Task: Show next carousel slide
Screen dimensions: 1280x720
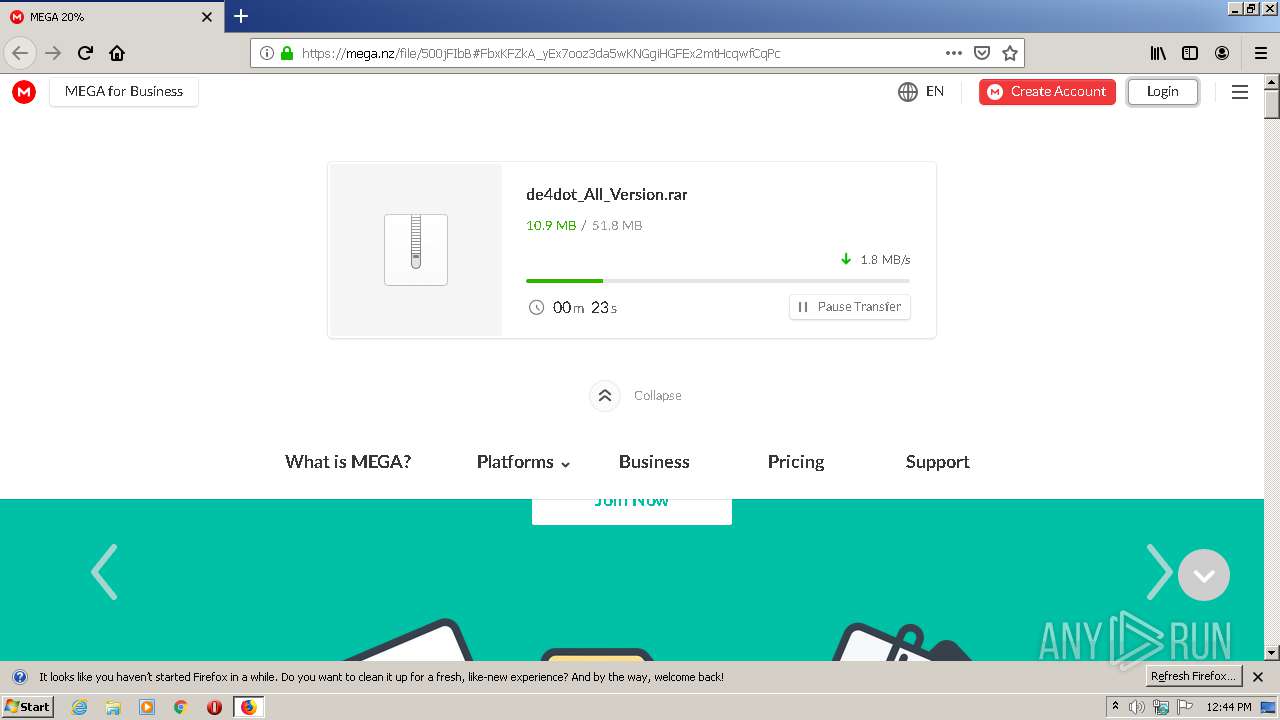Action: click(x=1158, y=572)
